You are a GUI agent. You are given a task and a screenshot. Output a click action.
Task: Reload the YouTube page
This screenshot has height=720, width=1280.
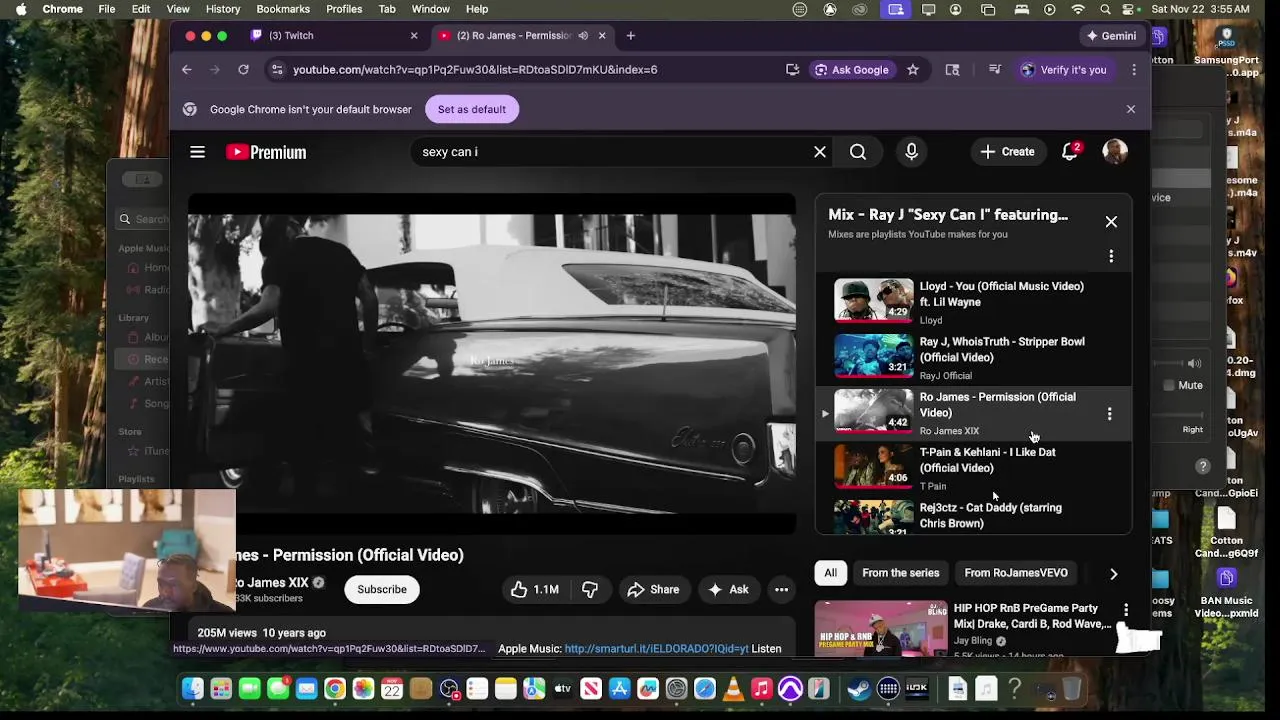click(x=243, y=70)
